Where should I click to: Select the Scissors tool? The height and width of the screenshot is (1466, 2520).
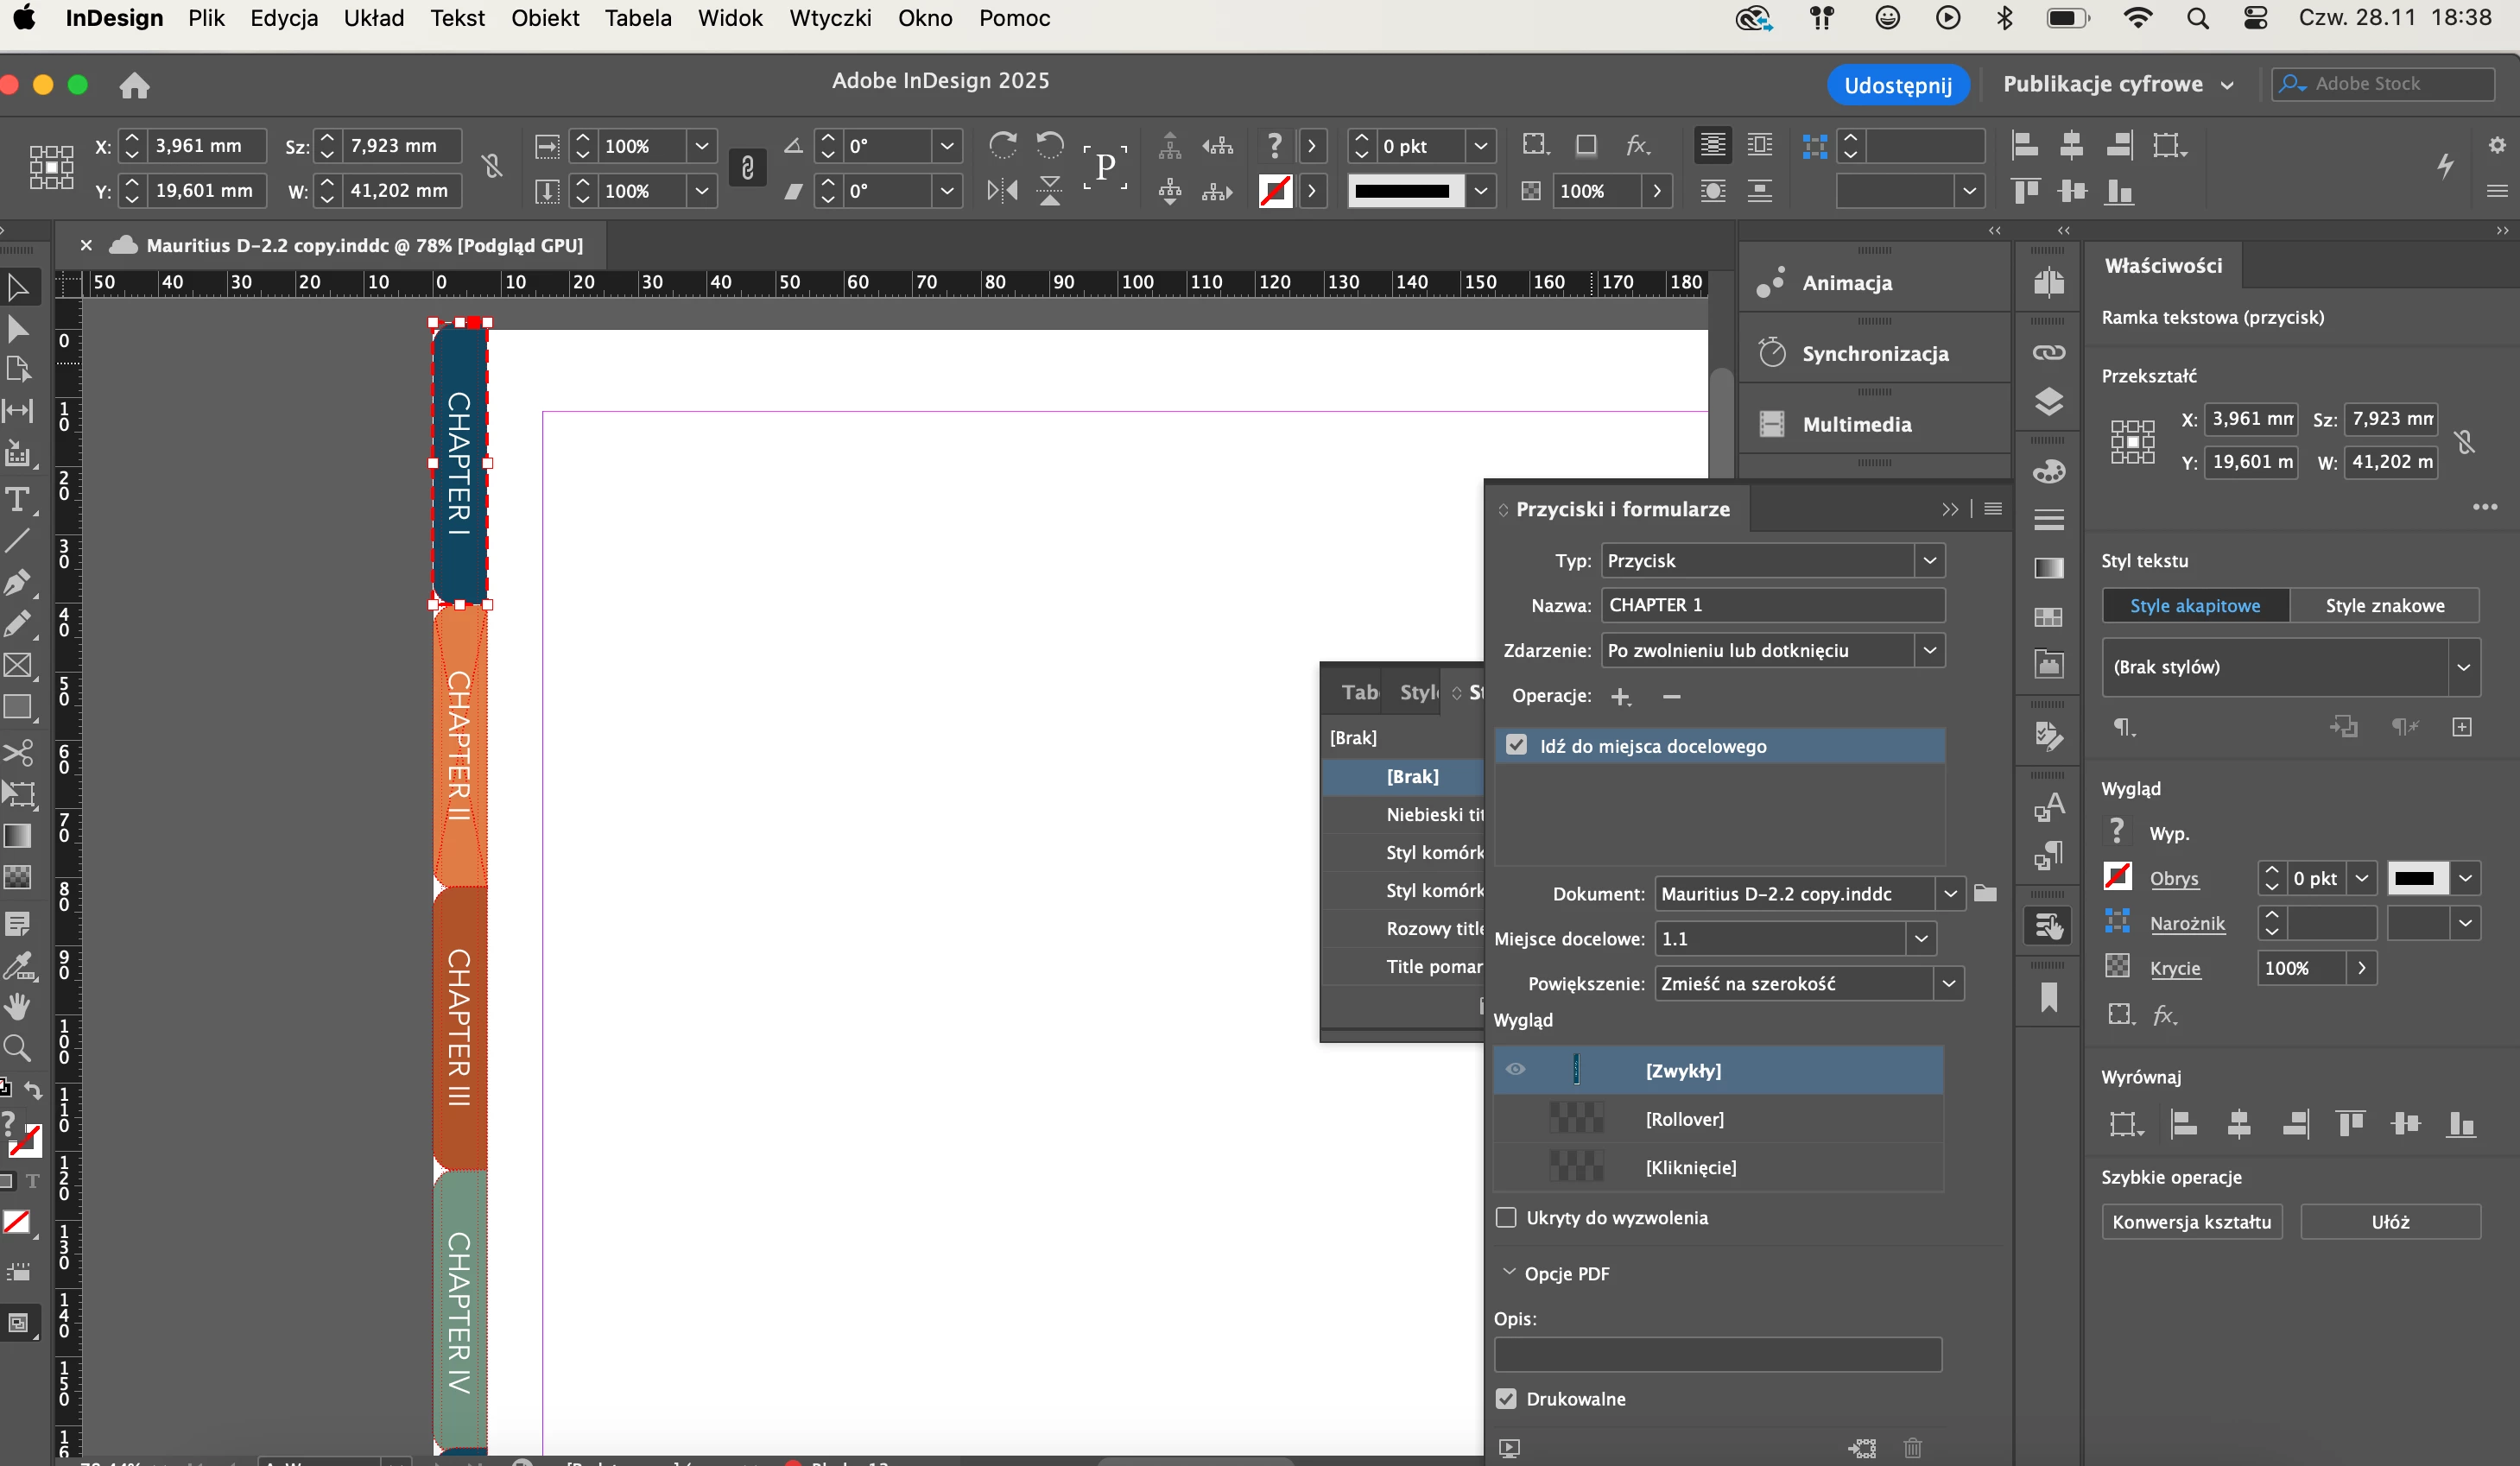[18, 752]
